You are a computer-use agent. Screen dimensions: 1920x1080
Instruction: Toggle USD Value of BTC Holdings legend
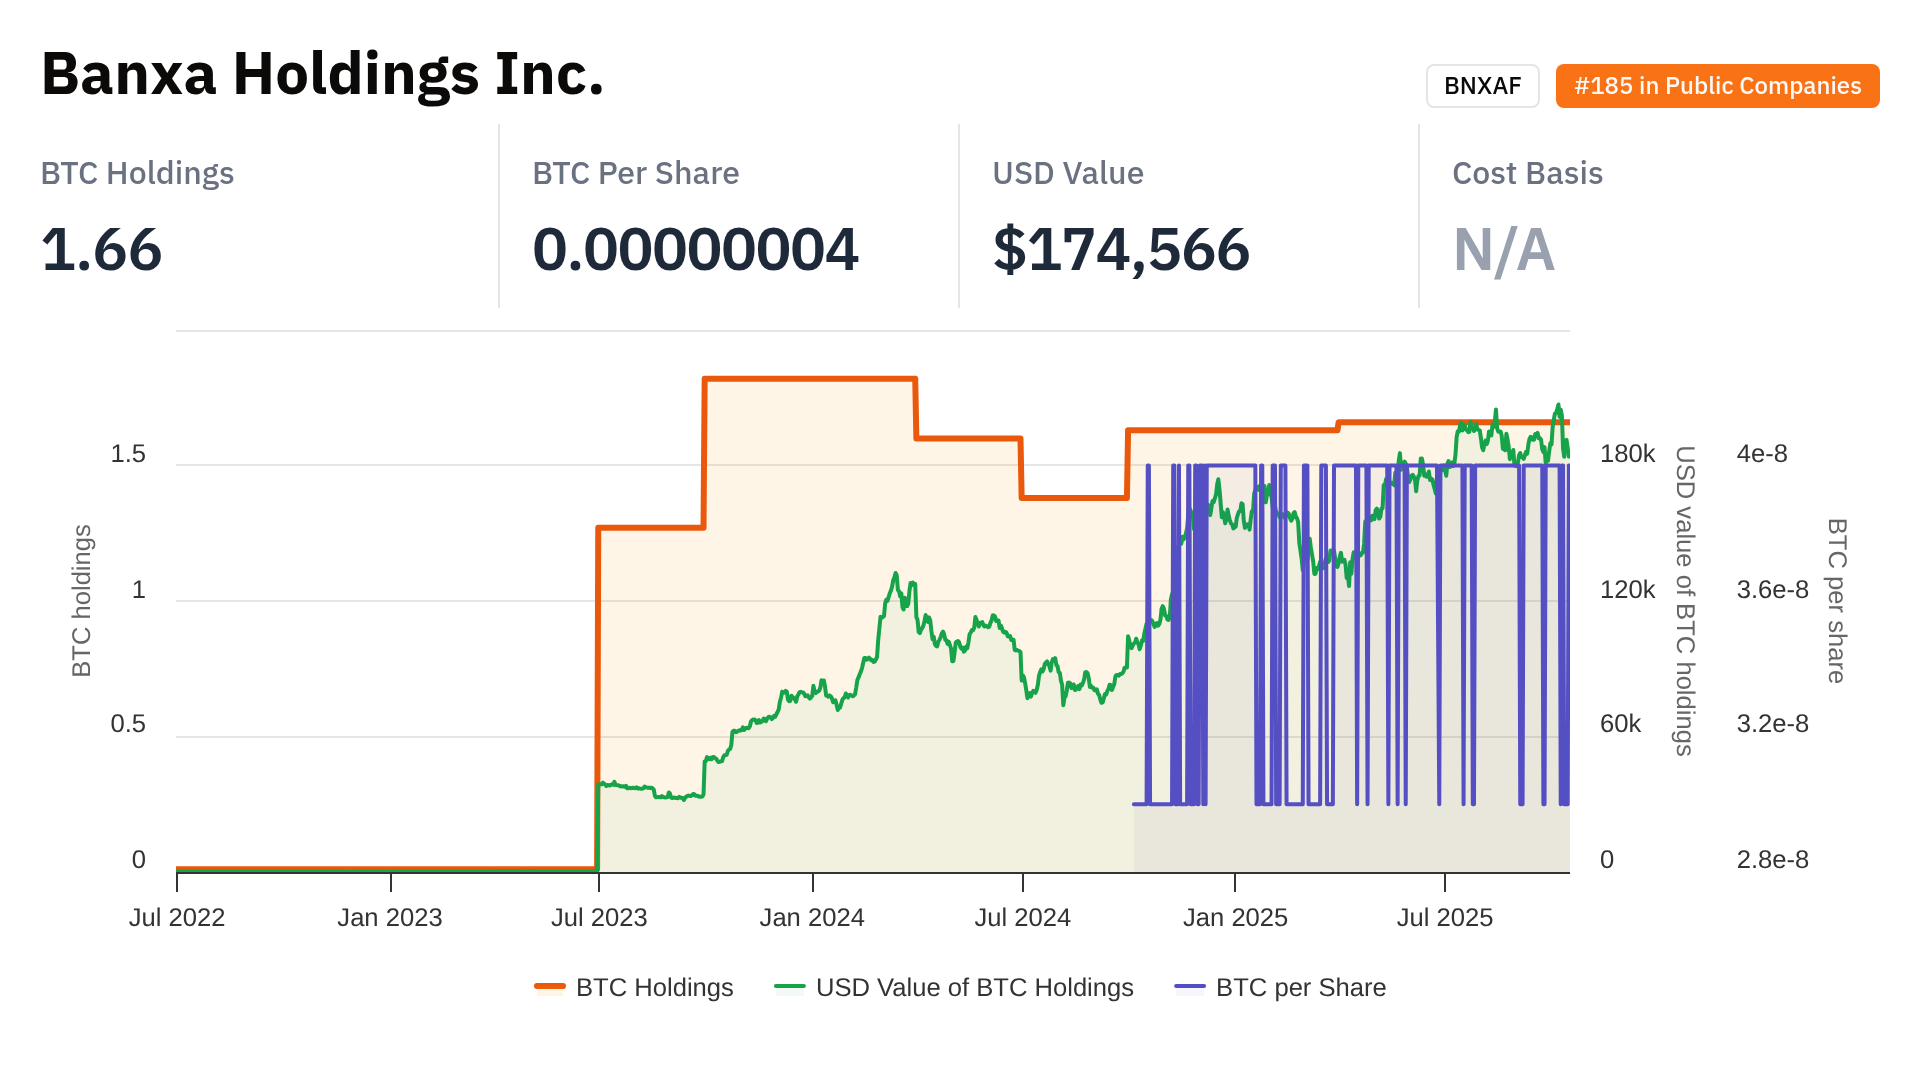(x=974, y=987)
